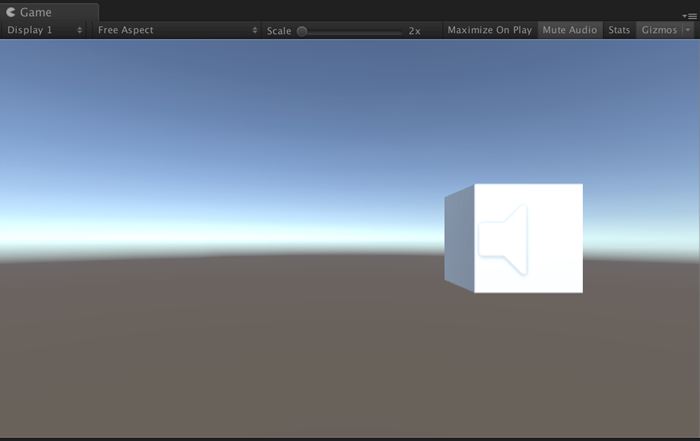700x441 pixels.
Task: Select the Game tab label
Action: pyautogui.click(x=36, y=12)
